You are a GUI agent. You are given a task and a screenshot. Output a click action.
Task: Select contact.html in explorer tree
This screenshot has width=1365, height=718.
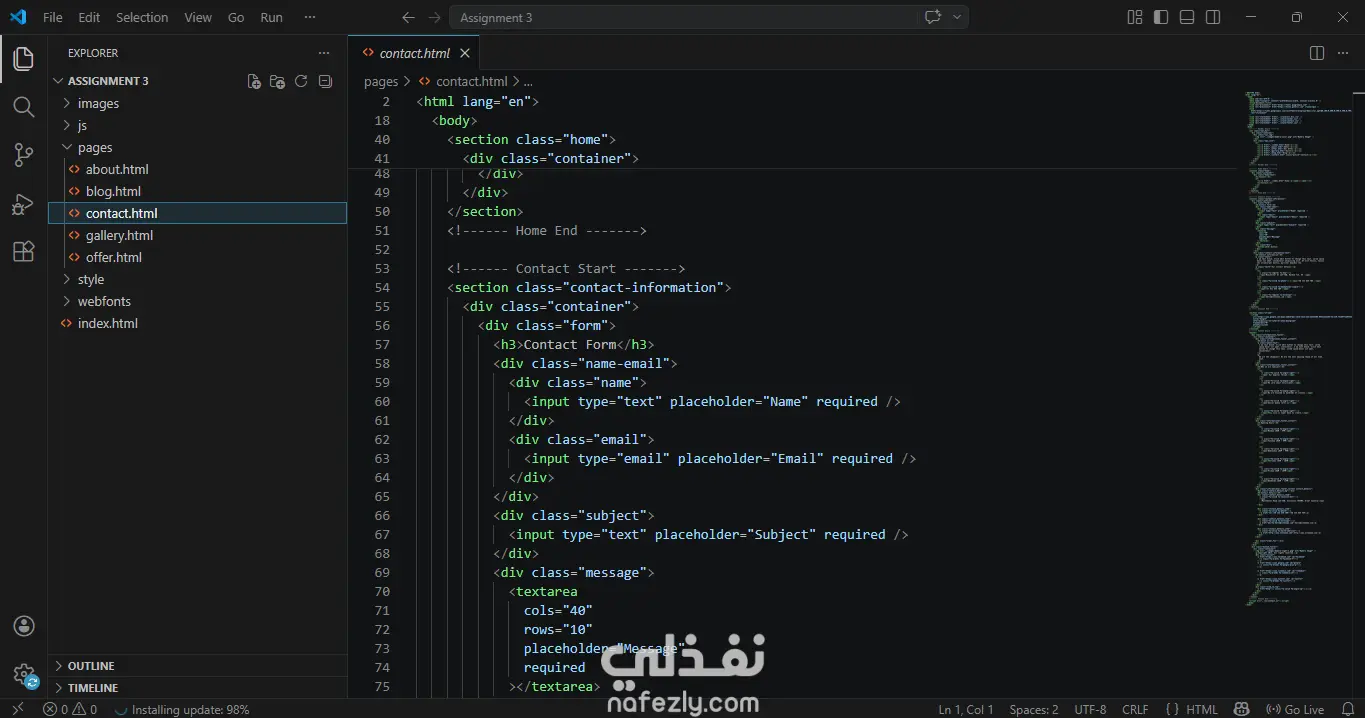198,213
